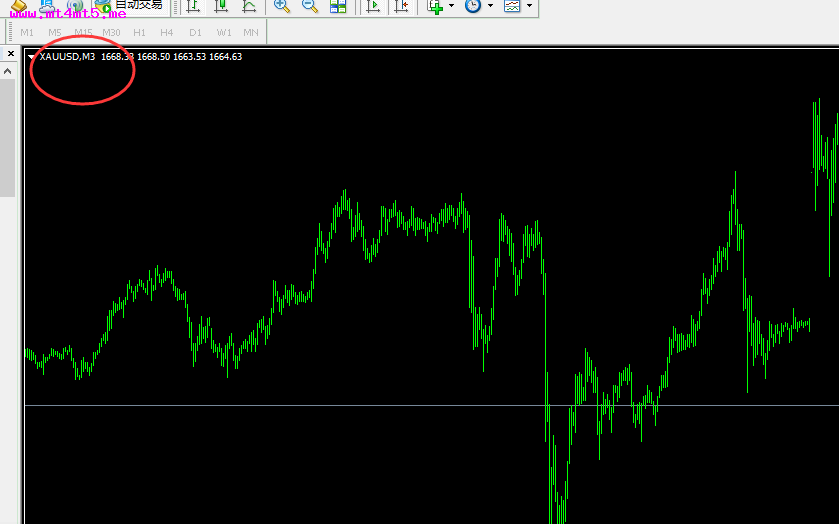Zoom out of the chart
This screenshot has width=839, height=524.
(310, 6)
